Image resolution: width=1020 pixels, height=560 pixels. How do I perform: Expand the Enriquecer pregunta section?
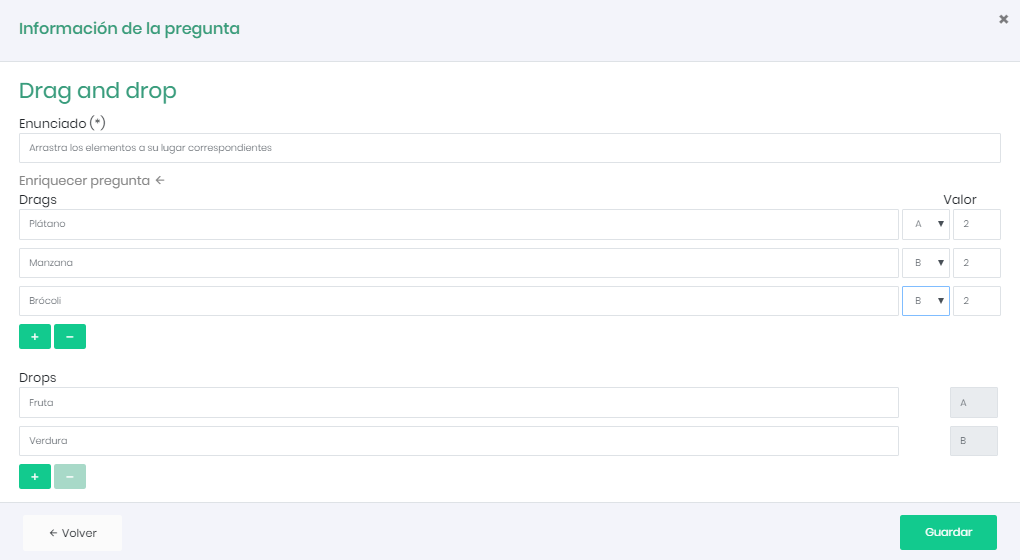(x=91, y=181)
